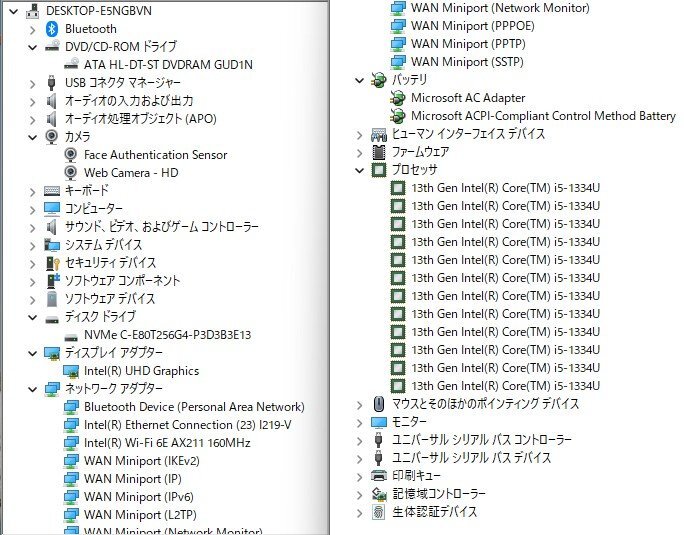Select WAN Miniport (L2TP) entry
The image size is (684, 535).
(x=140, y=514)
